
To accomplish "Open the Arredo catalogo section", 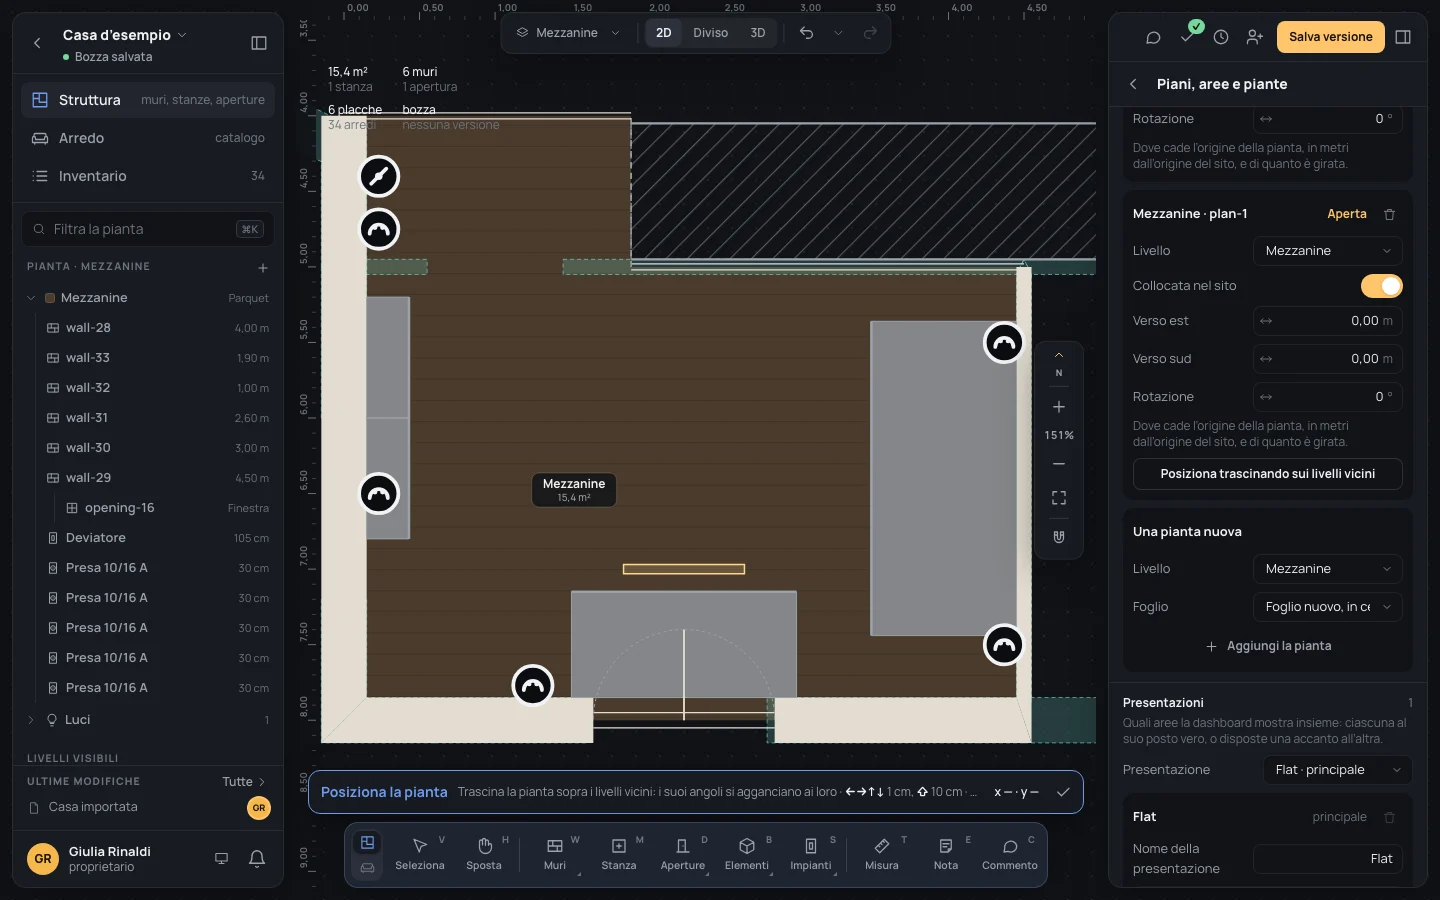I will [x=148, y=138].
